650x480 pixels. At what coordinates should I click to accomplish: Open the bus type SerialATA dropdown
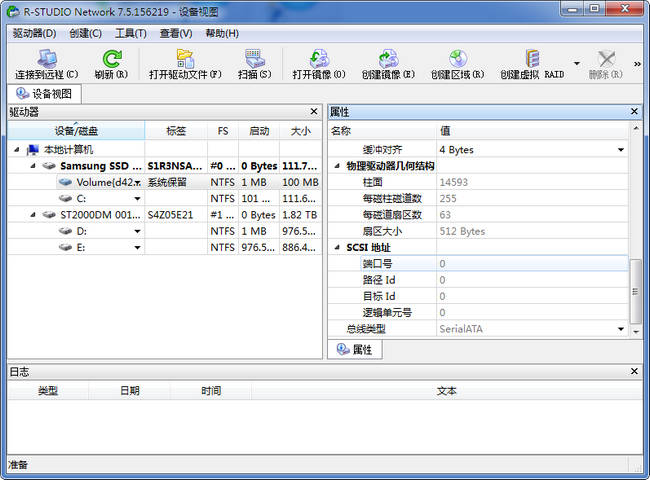click(x=621, y=329)
